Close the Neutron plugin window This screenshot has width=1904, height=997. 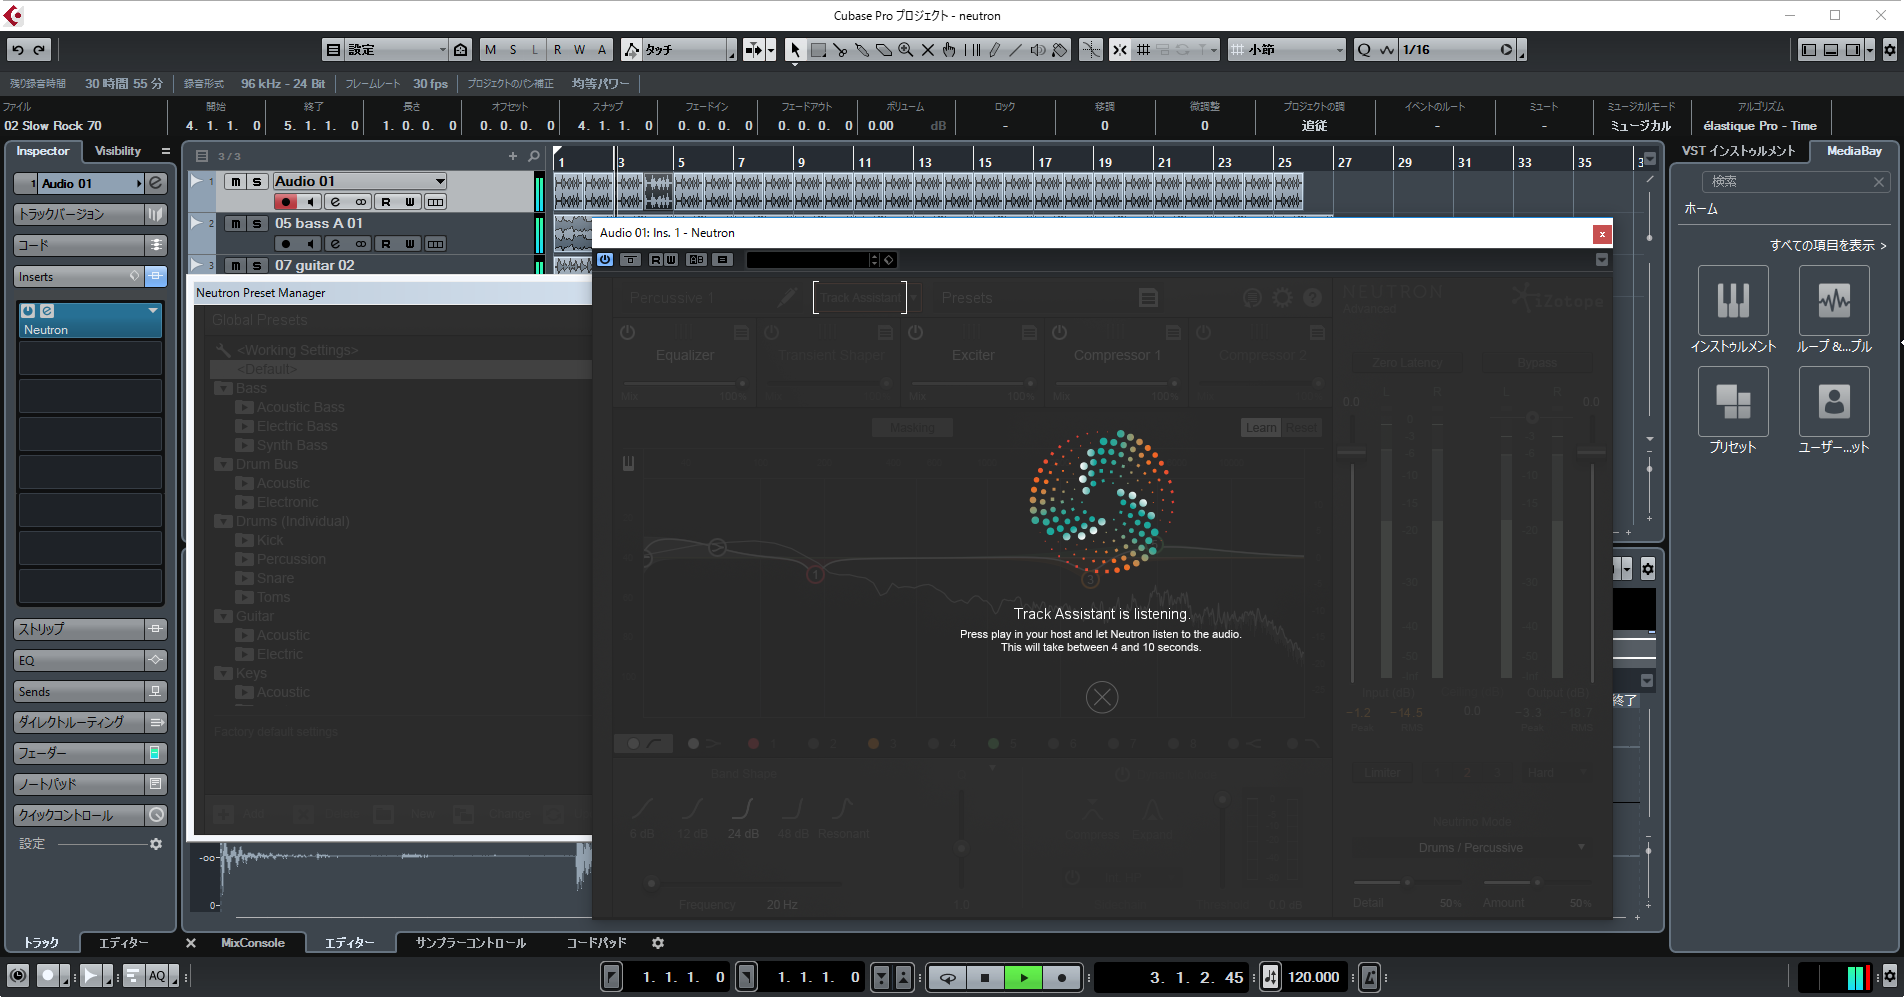[1602, 233]
